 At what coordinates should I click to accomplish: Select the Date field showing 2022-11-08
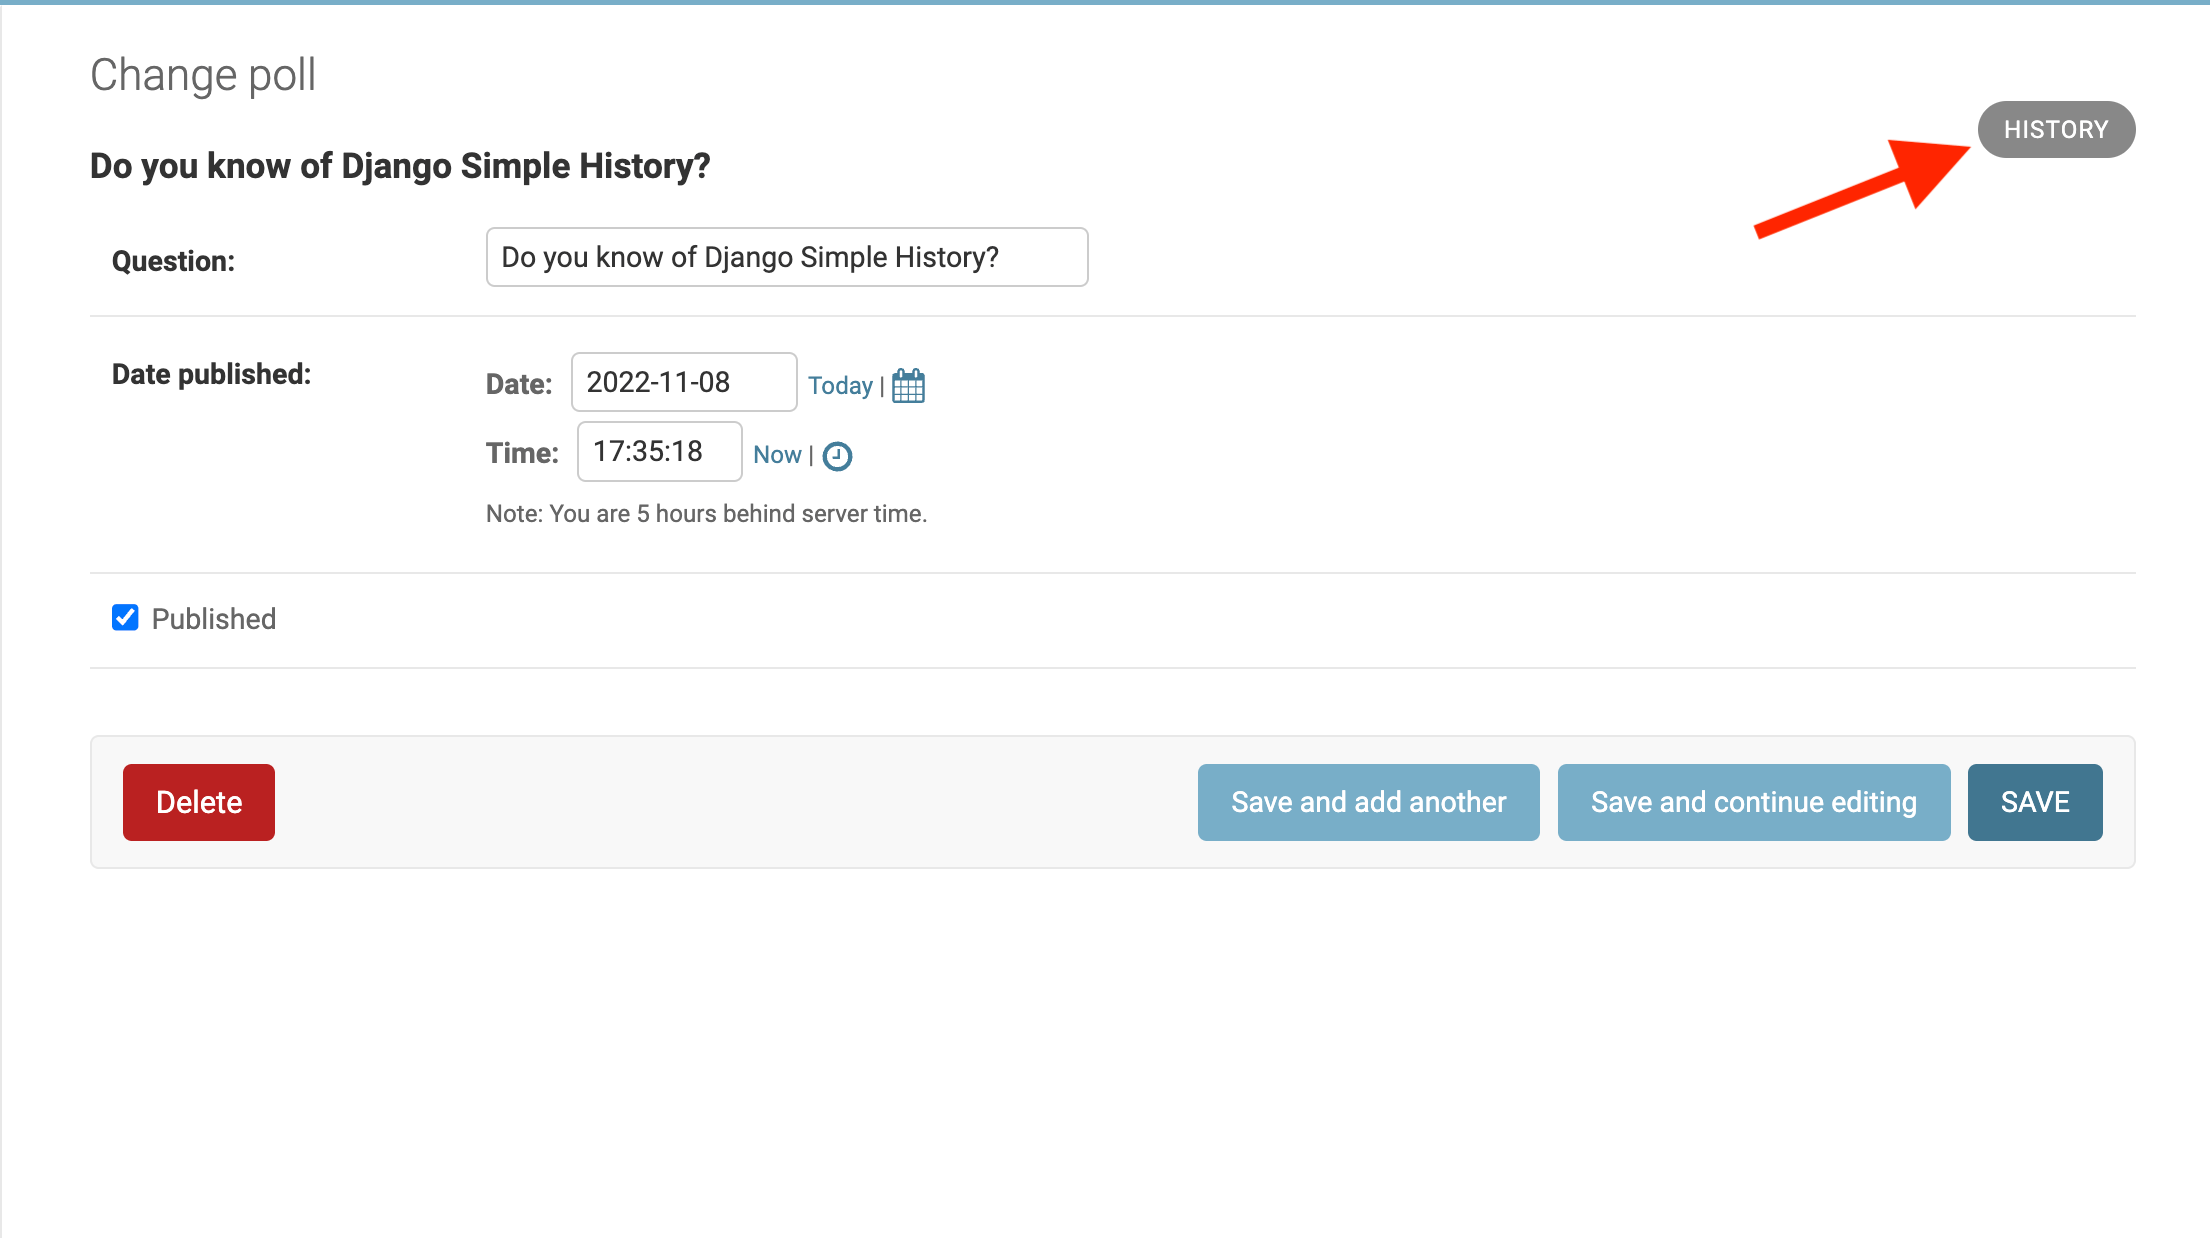click(x=683, y=382)
